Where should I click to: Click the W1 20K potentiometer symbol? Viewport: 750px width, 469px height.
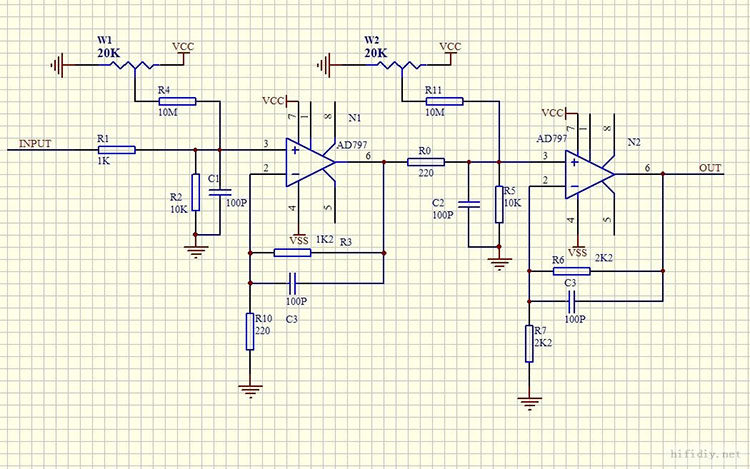click(x=135, y=65)
